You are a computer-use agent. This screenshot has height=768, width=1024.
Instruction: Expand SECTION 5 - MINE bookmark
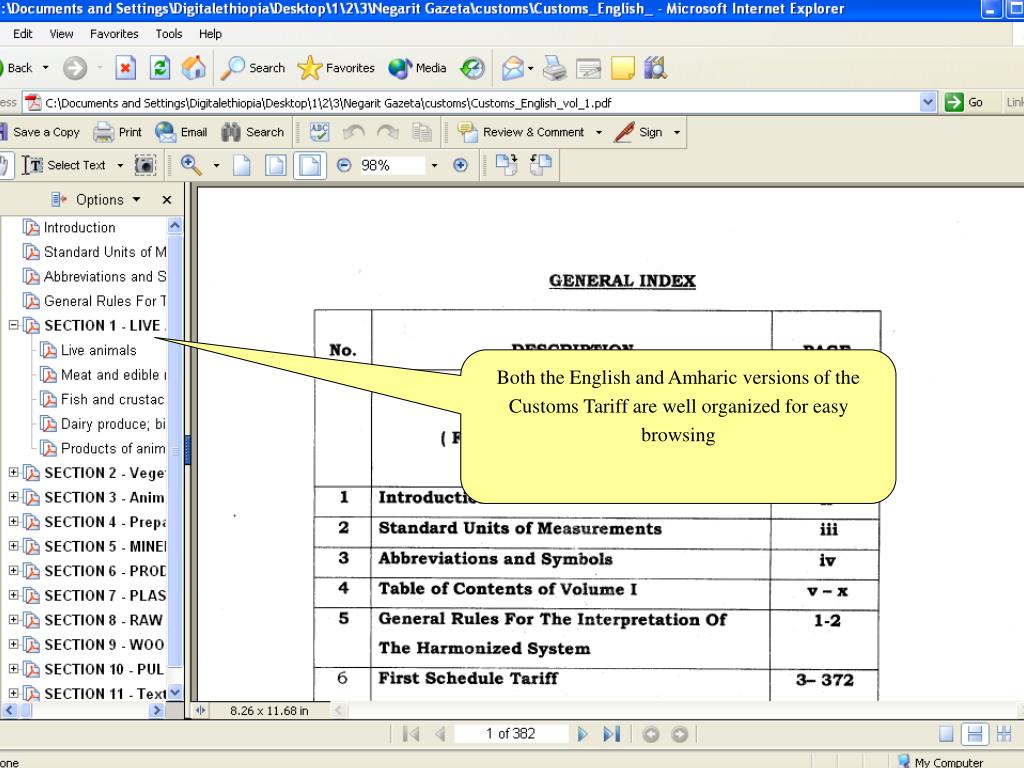[13, 546]
